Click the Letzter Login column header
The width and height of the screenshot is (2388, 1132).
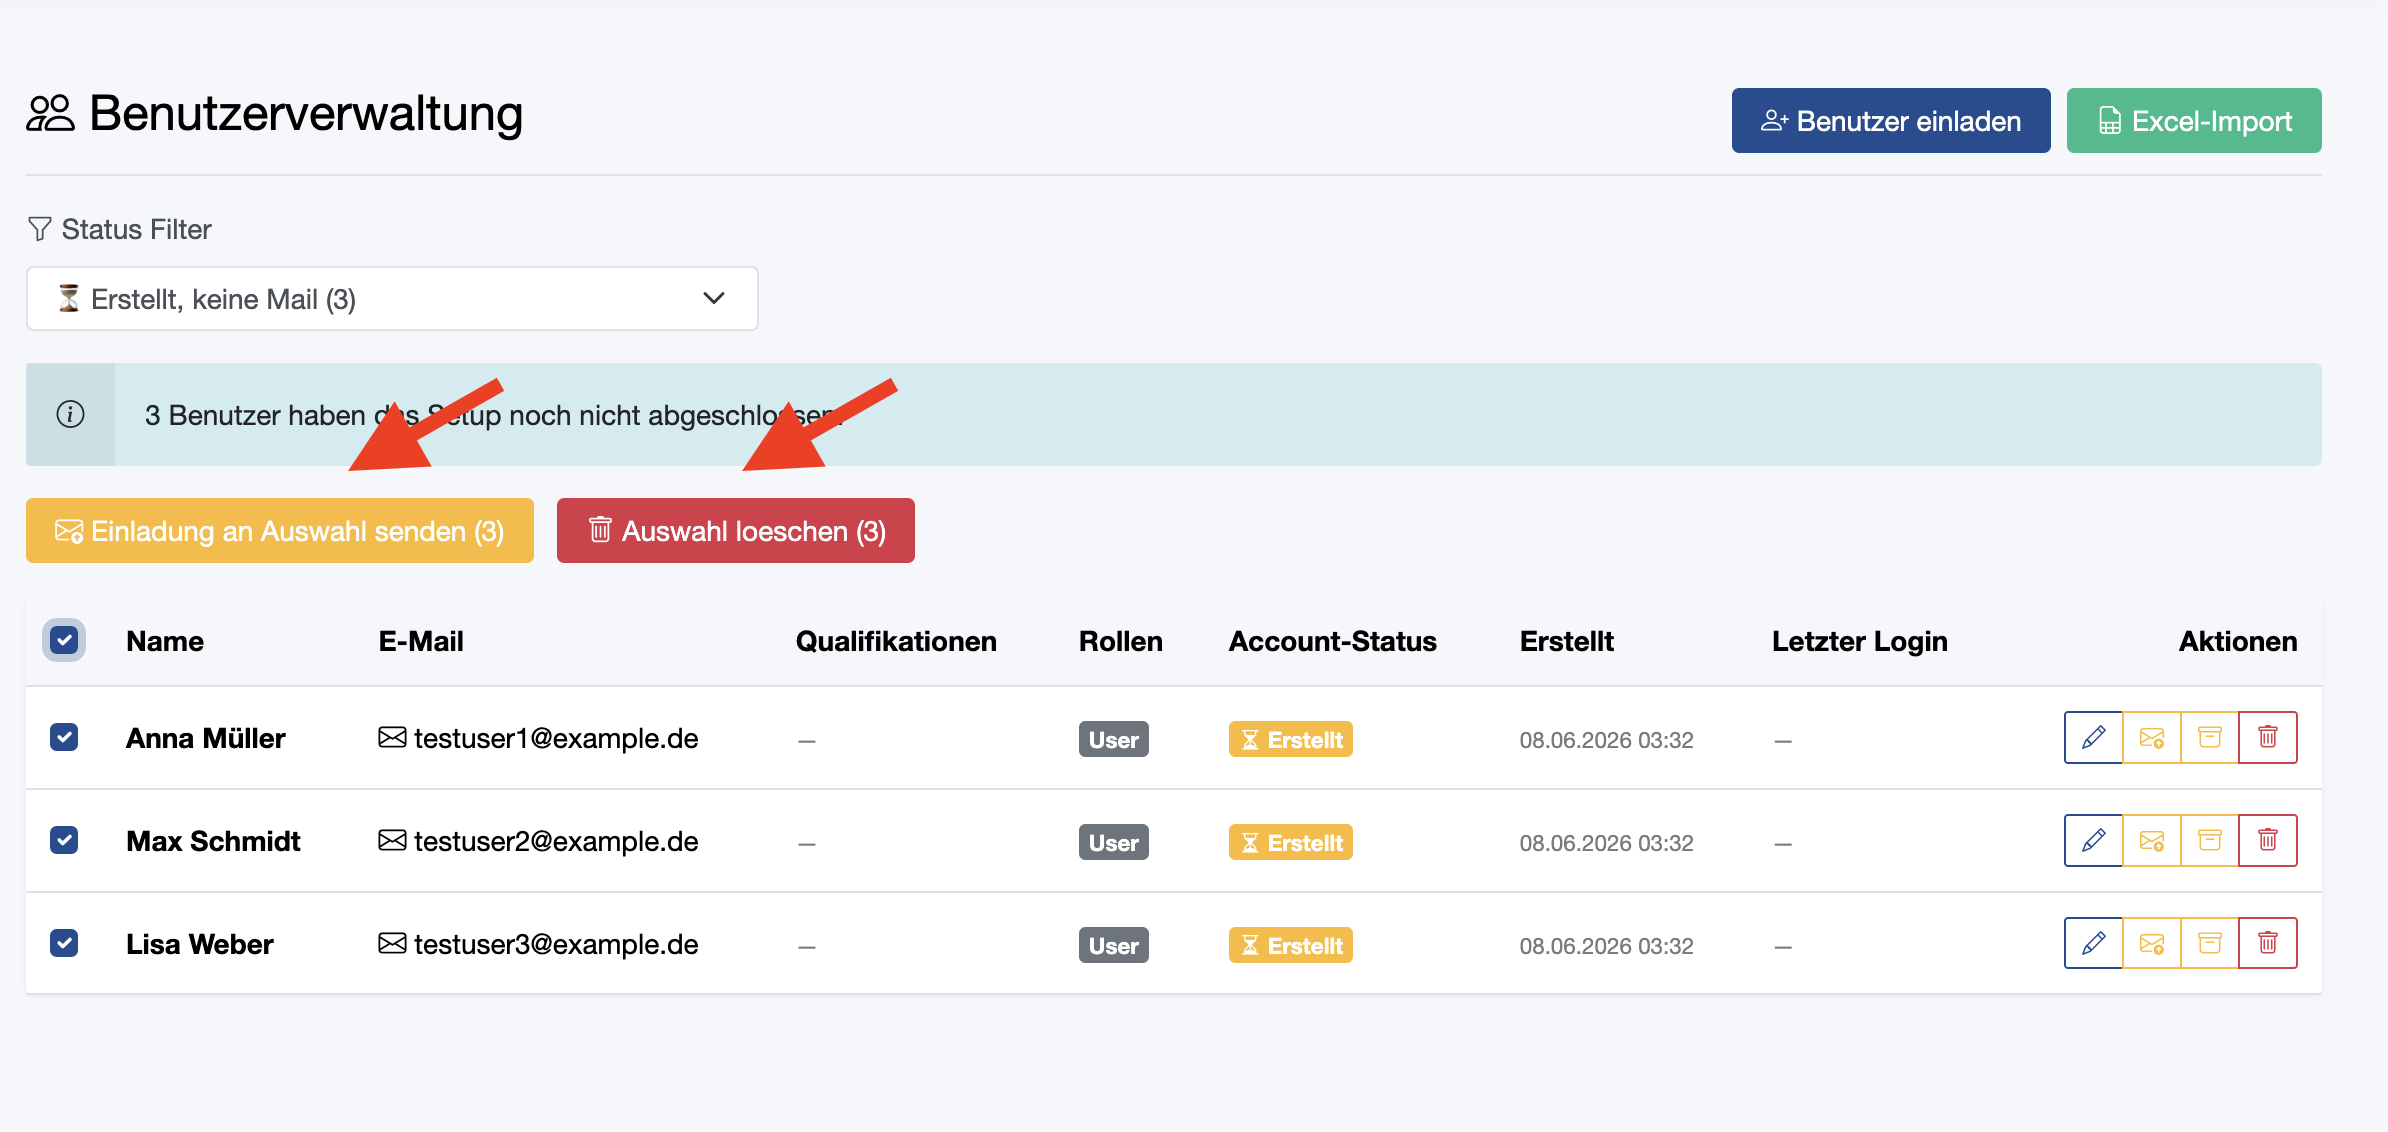1860,641
